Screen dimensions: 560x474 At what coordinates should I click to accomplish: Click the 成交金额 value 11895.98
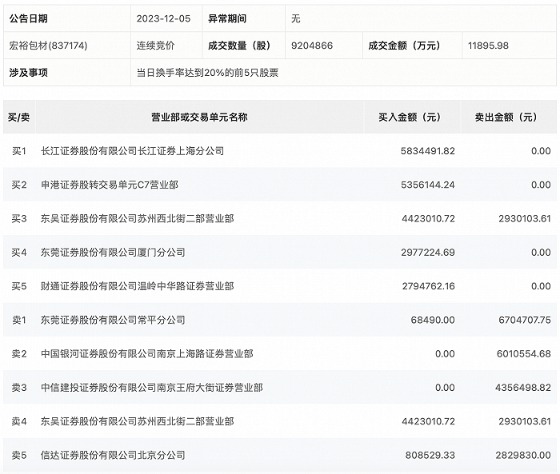click(488, 46)
